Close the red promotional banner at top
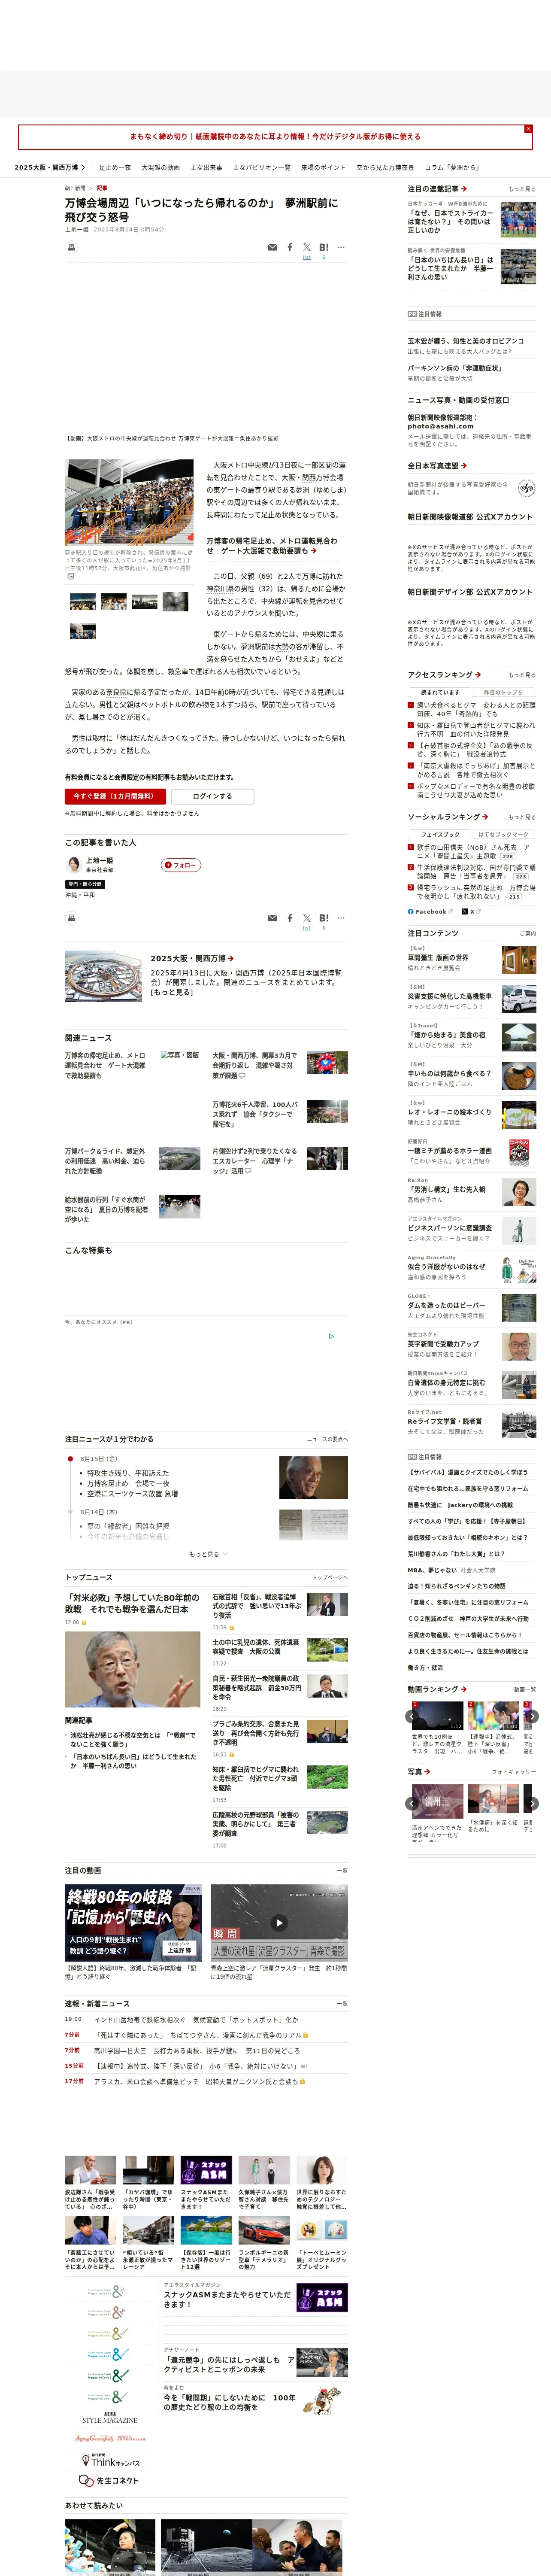 click(528, 129)
